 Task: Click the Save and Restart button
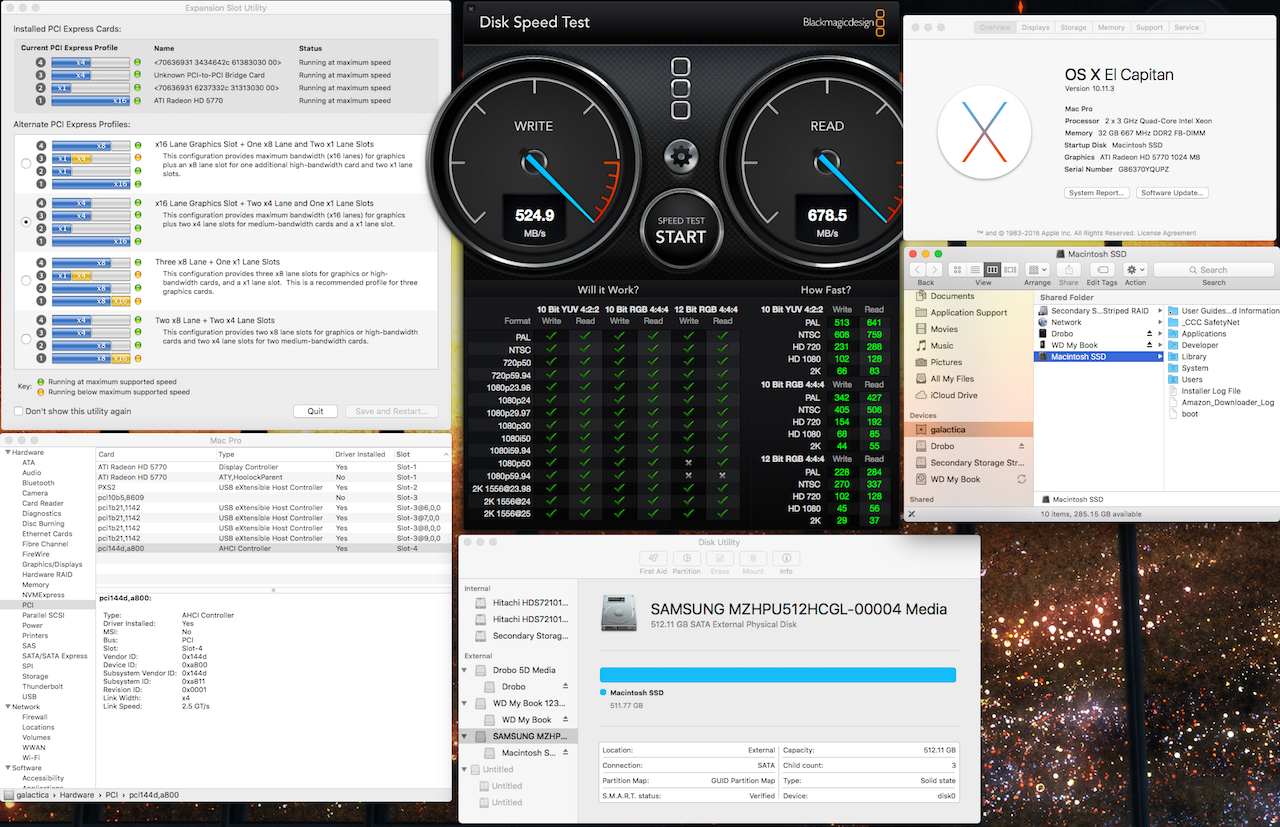coord(392,411)
